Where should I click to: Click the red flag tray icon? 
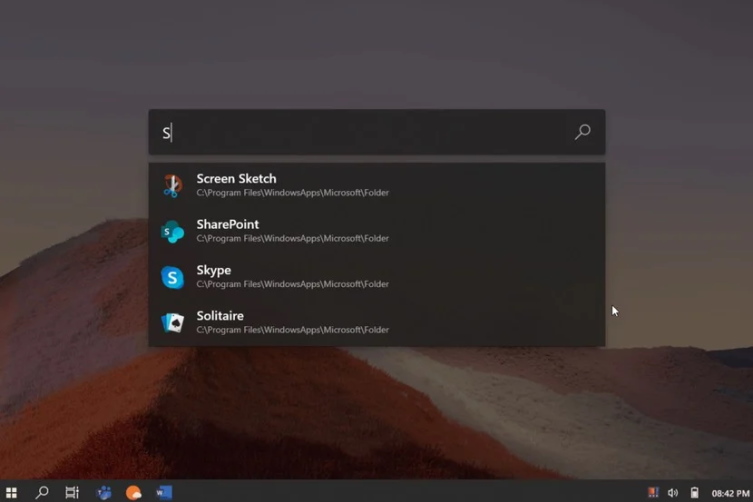[x=653, y=492]
